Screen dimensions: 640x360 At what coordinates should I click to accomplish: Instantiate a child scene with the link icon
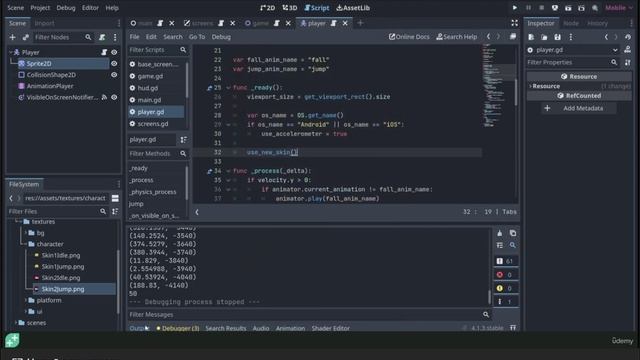[25, 37]
